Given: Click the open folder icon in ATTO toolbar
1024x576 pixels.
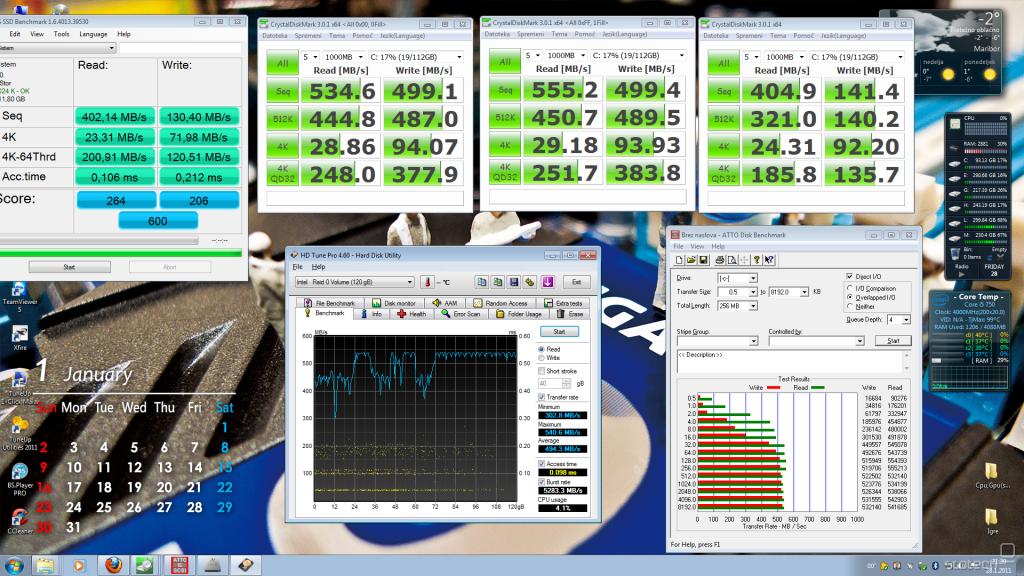Looking at the screenshot, I should coord(691,260).
